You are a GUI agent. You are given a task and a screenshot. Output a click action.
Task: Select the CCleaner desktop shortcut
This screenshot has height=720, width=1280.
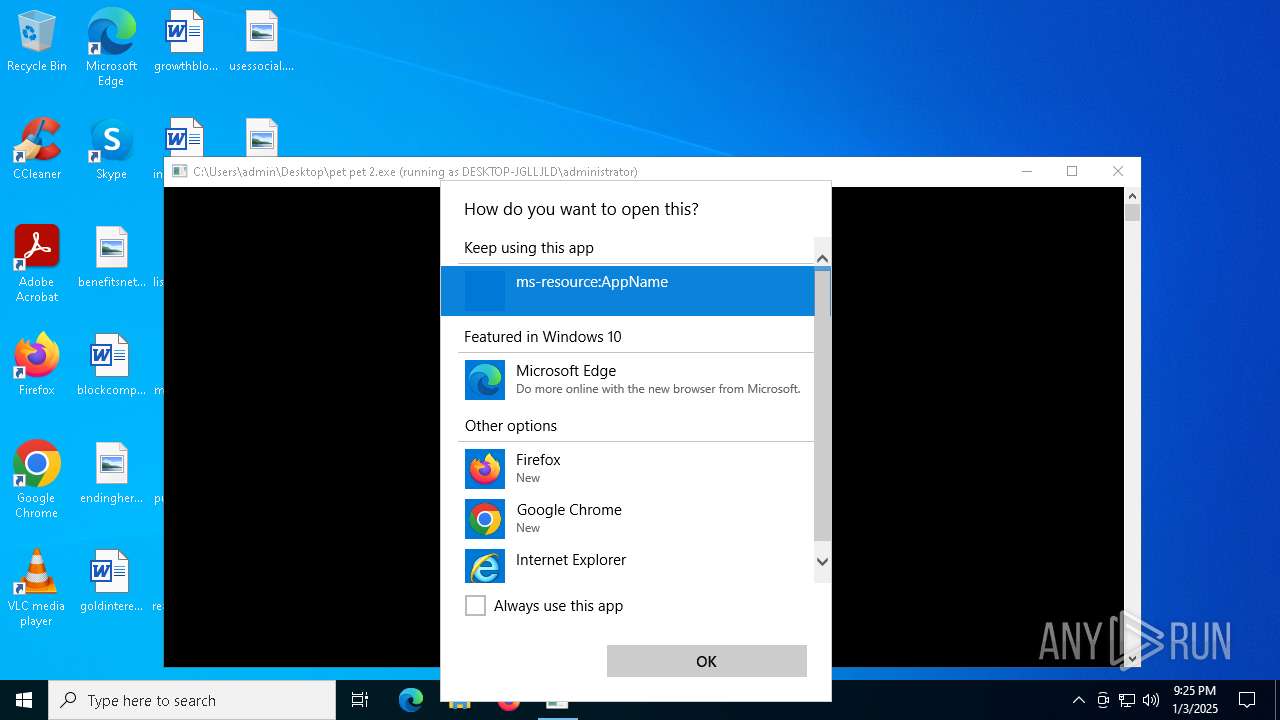[37, 149]
